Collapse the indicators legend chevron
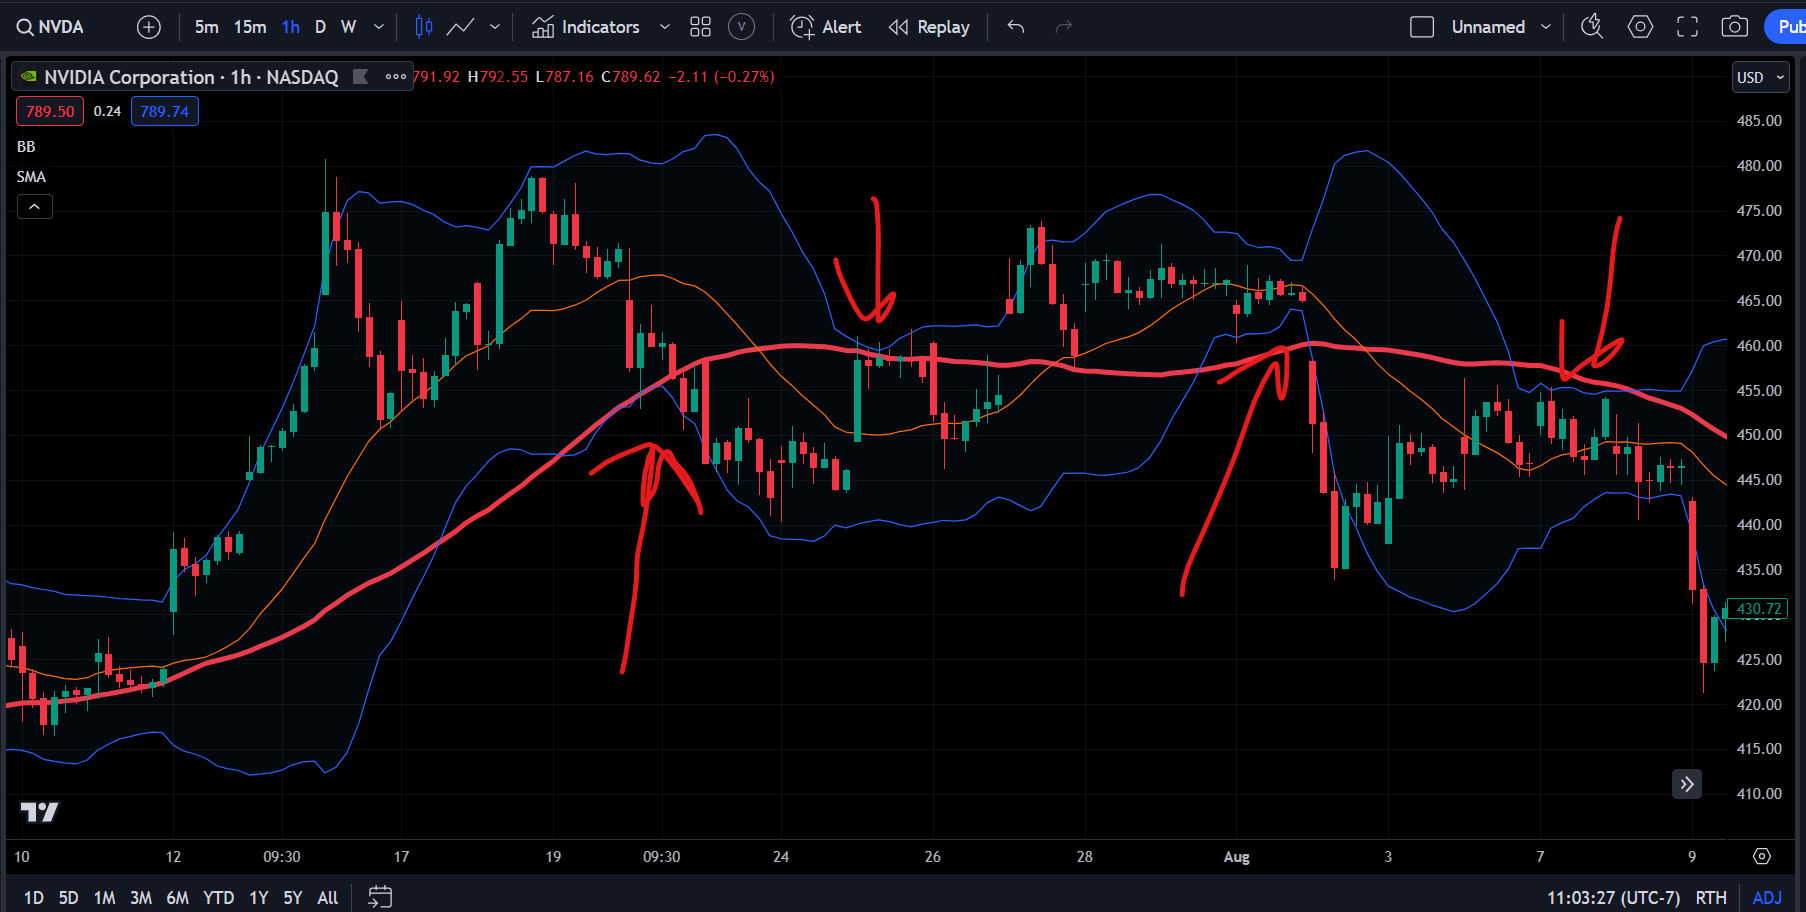The image size is (1806, 912). (x=34, y=206)
